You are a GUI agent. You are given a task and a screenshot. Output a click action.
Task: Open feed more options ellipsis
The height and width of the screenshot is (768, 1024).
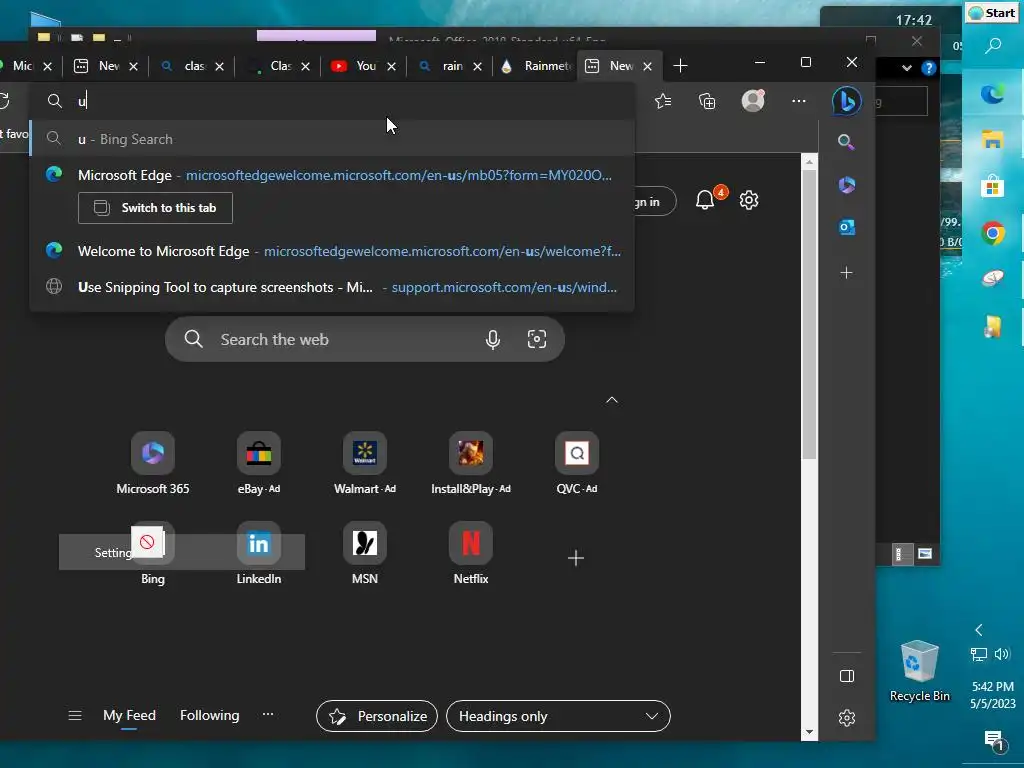268,714
